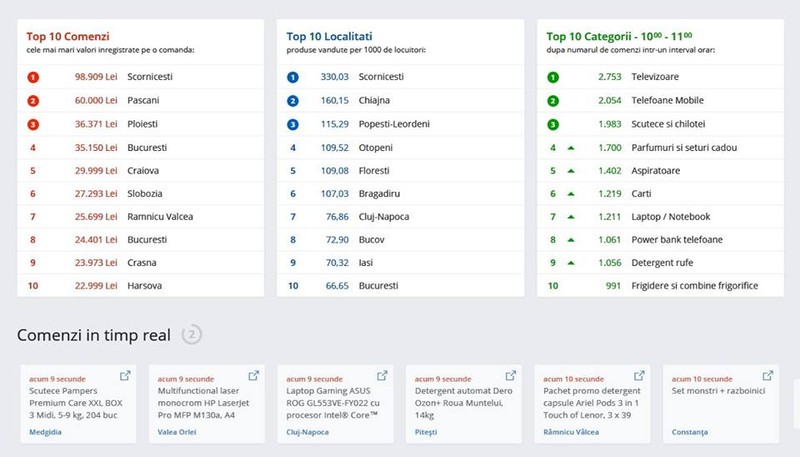The image size is (800, 457).
Task: Select Set monstri + razboinici product card
Action: tap(721, 403)
